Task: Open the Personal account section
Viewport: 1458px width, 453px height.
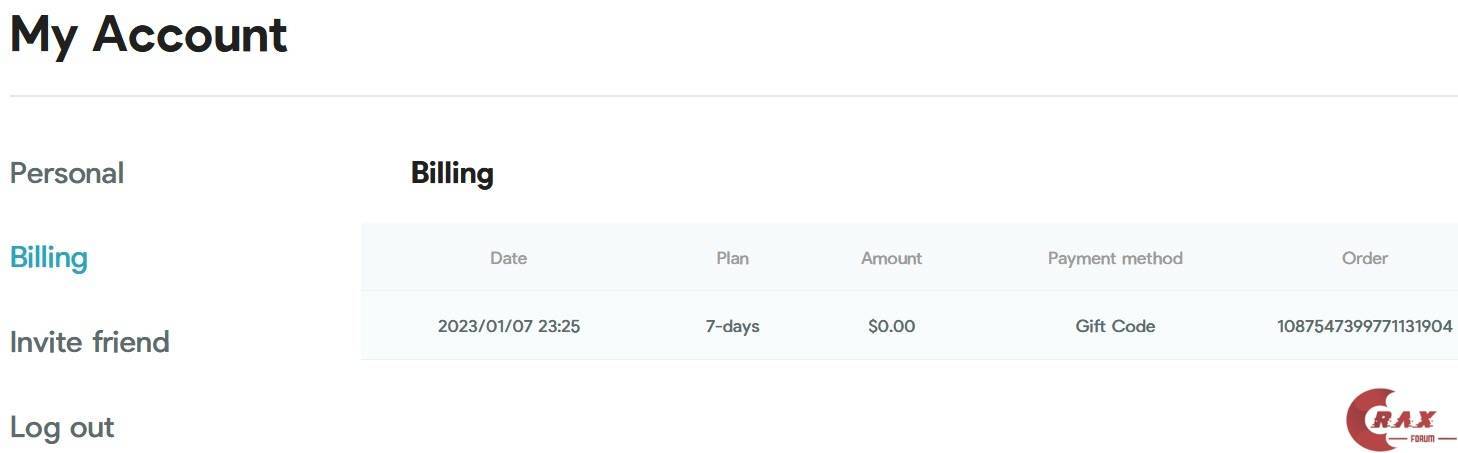Action: click(x=67, y=173)
